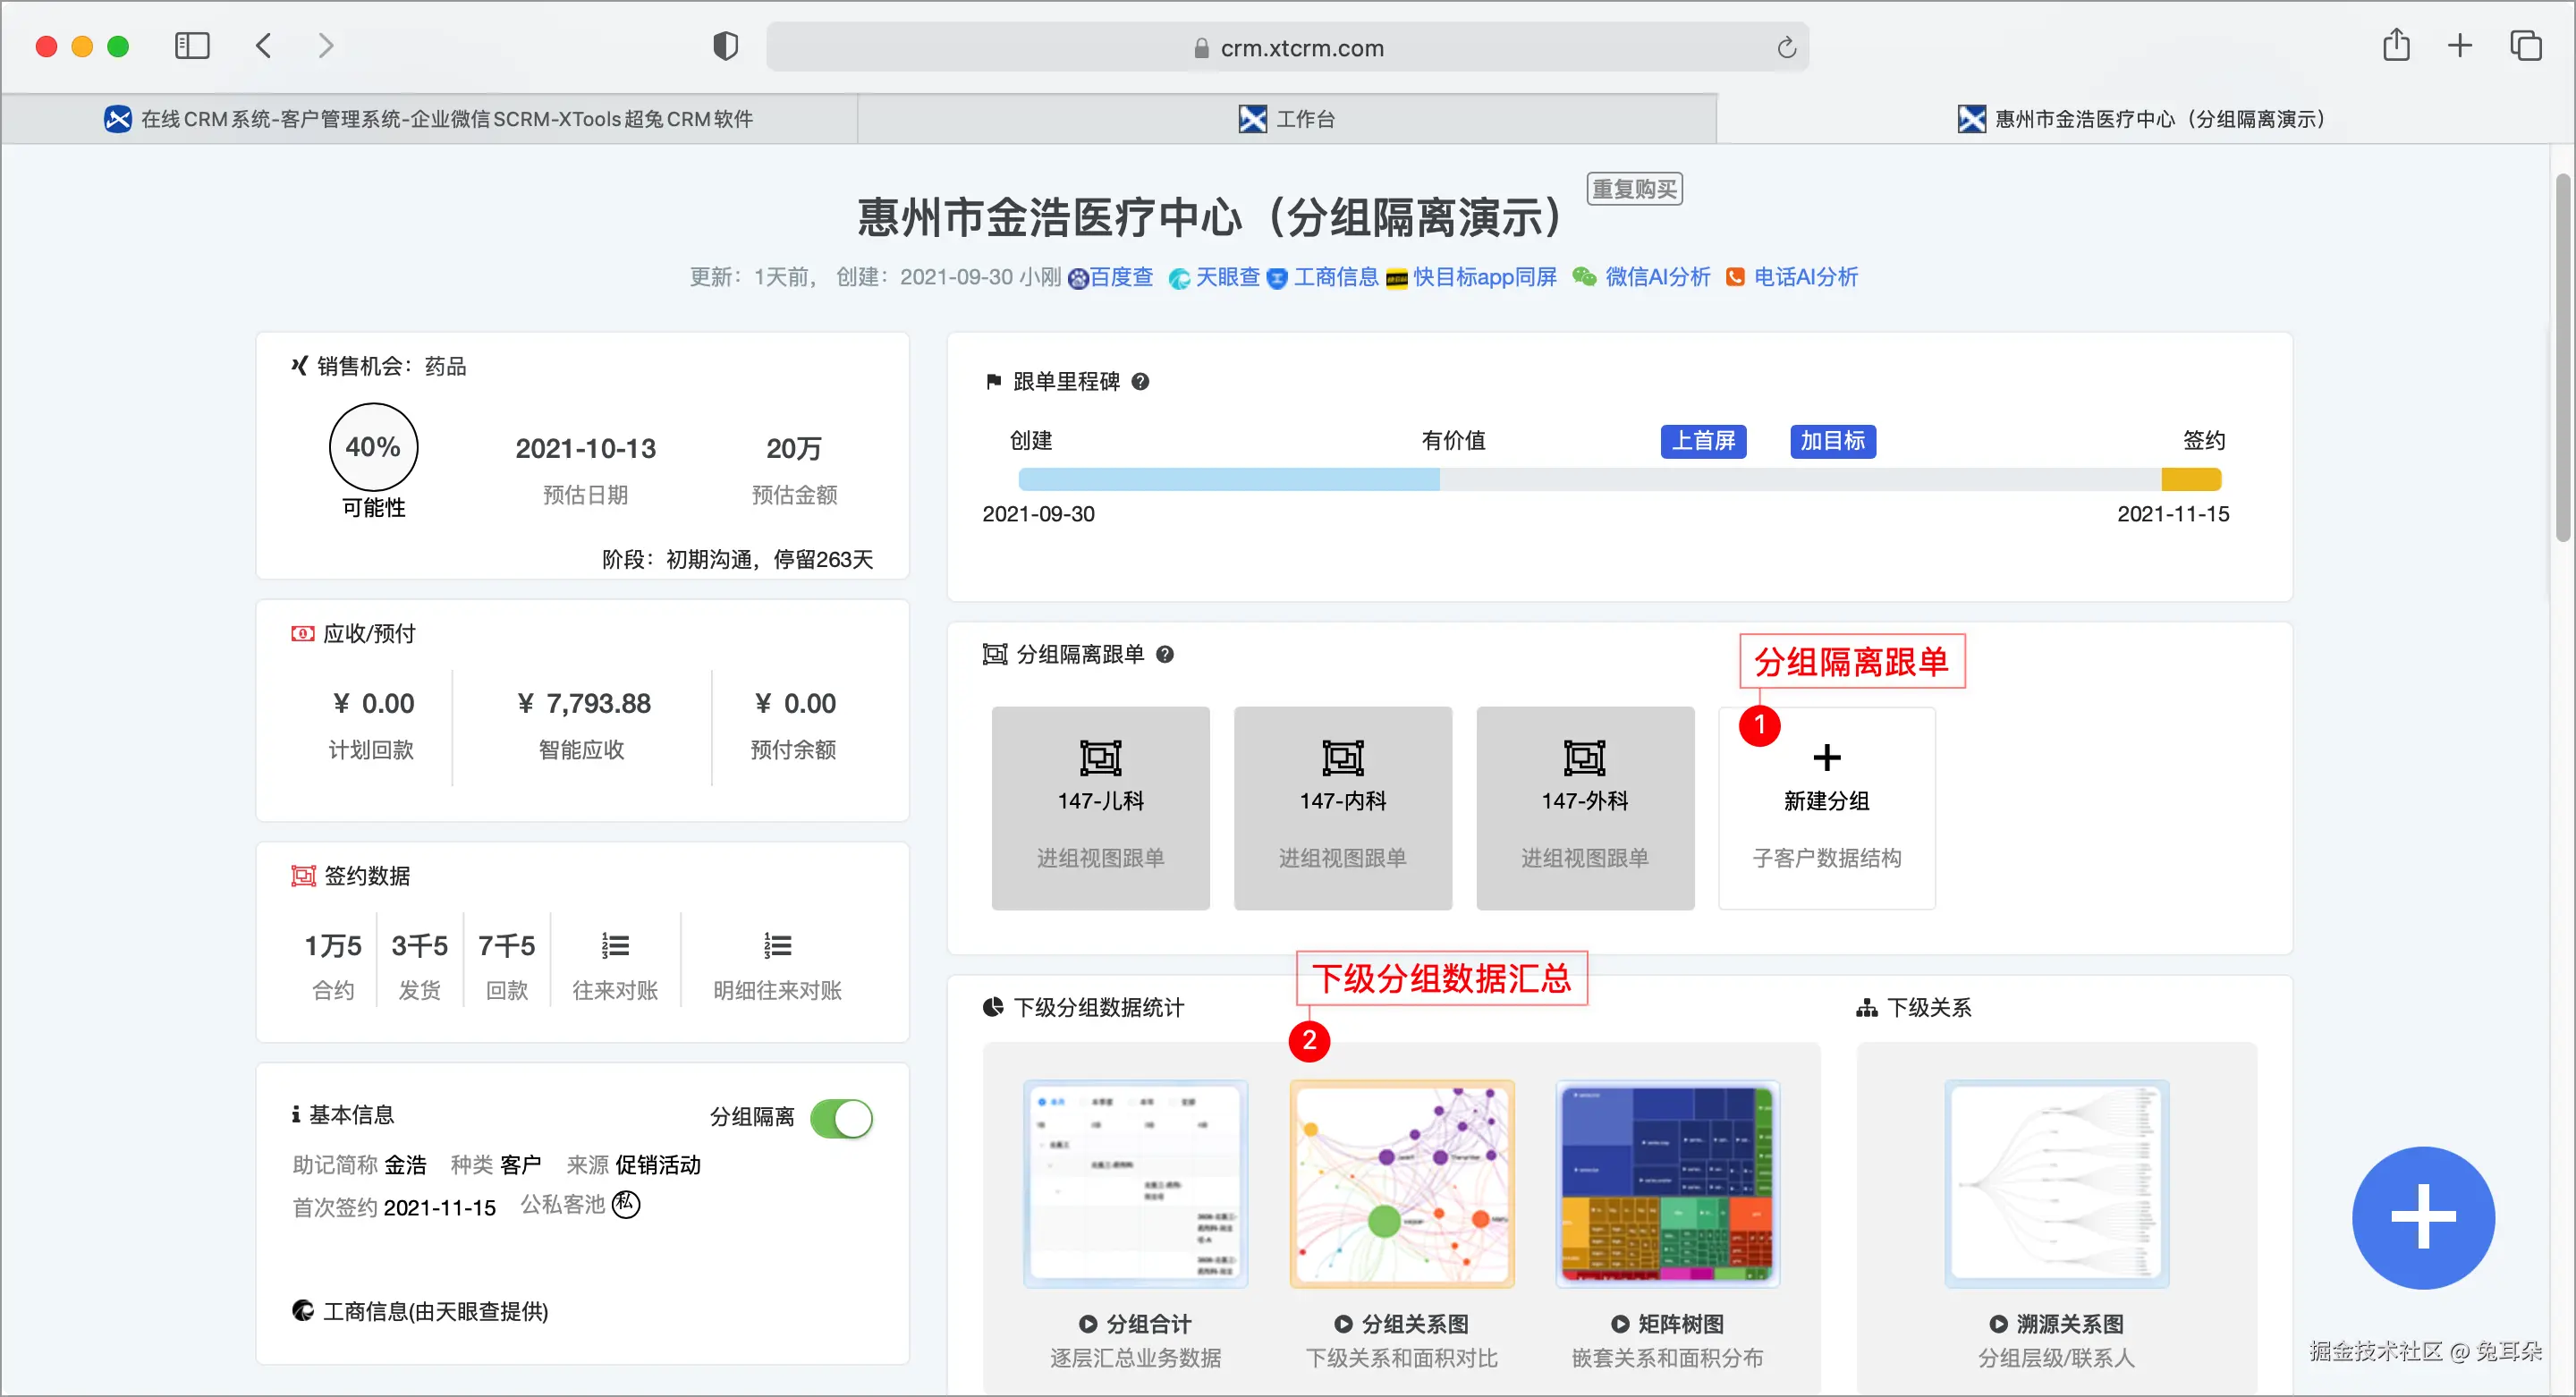Click the 明细往来对账 list icon
2576x1397 pixels.
[x=777, y=946]
